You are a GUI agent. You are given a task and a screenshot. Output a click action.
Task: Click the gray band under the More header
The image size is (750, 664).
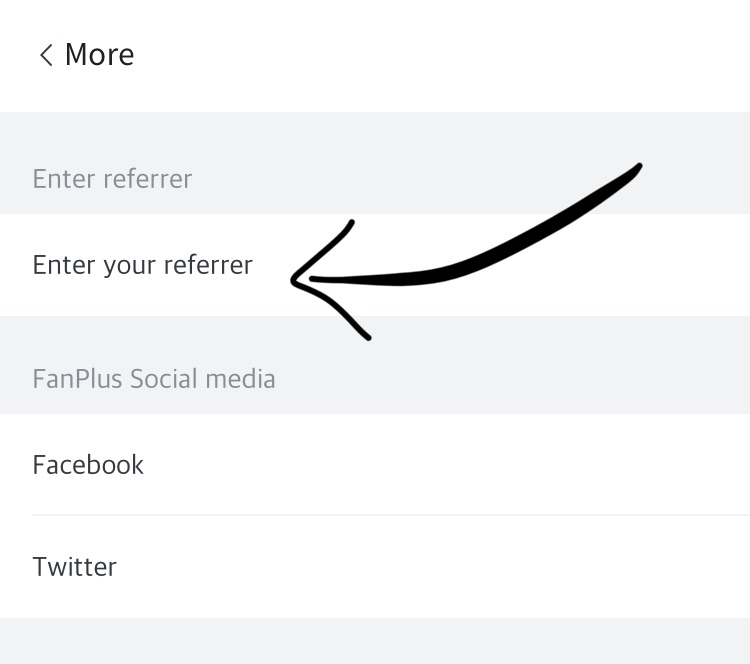click(375, 128)
